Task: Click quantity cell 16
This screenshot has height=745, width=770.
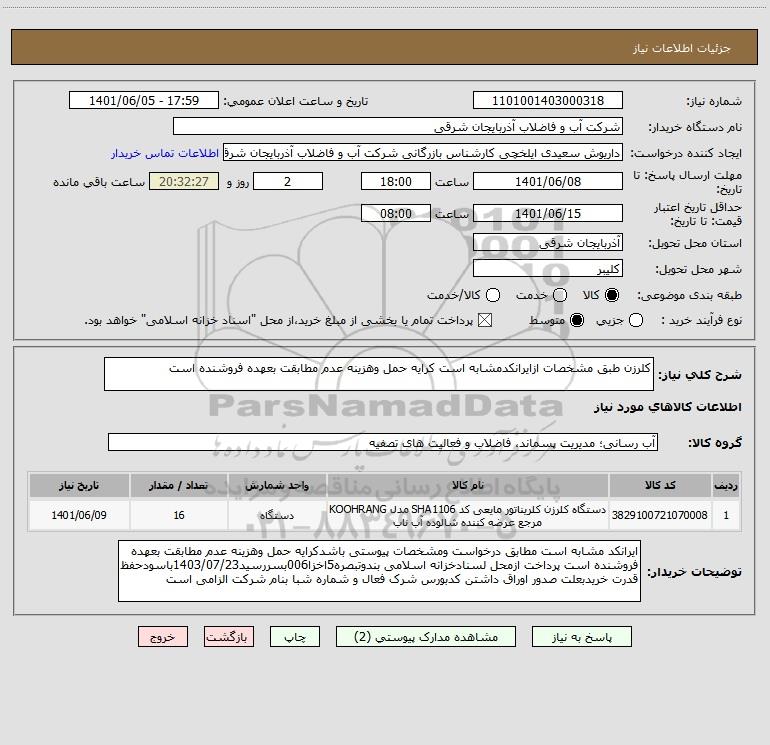Action: [x=179, y=515]
